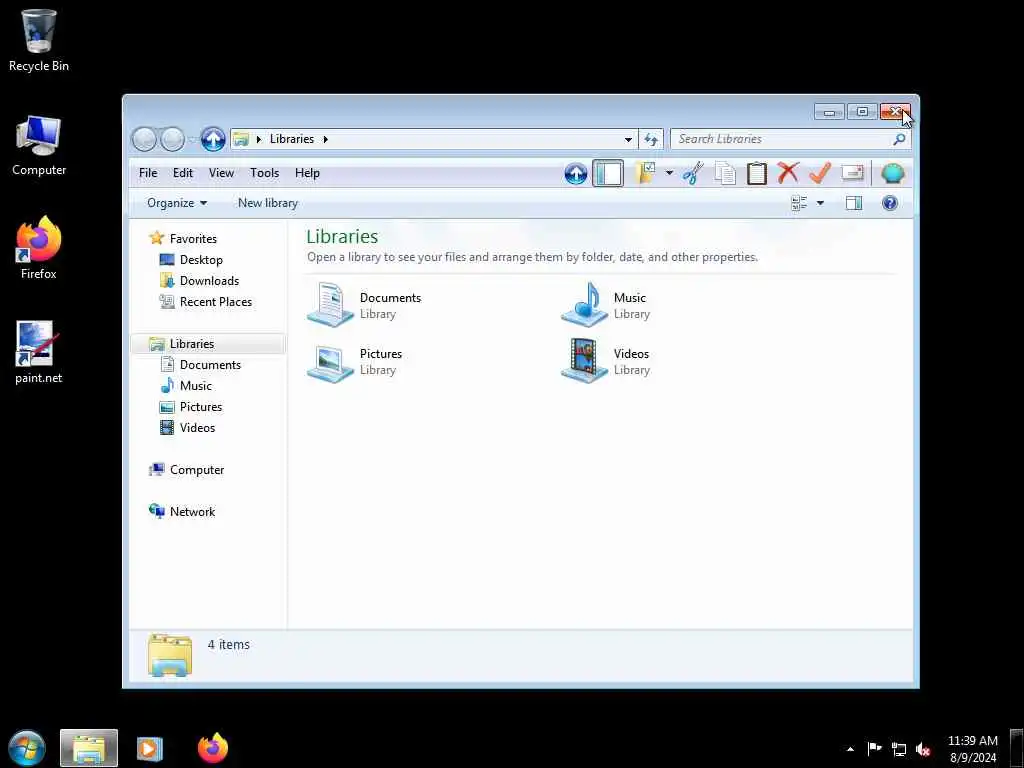Image resolution: width=1024 pixels, height=768 pixels.
Task: Select Network in navigation pane
Action: point(192,511)
